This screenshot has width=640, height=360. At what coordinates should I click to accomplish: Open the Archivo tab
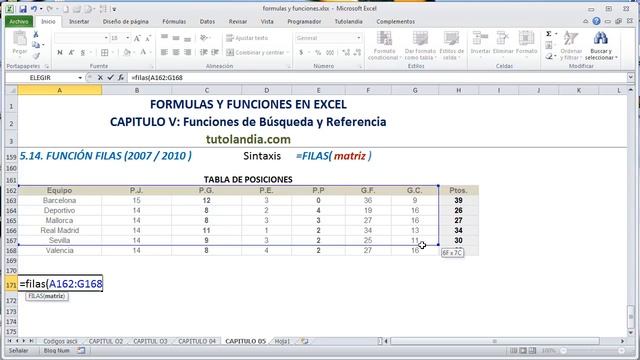(19, 21)
